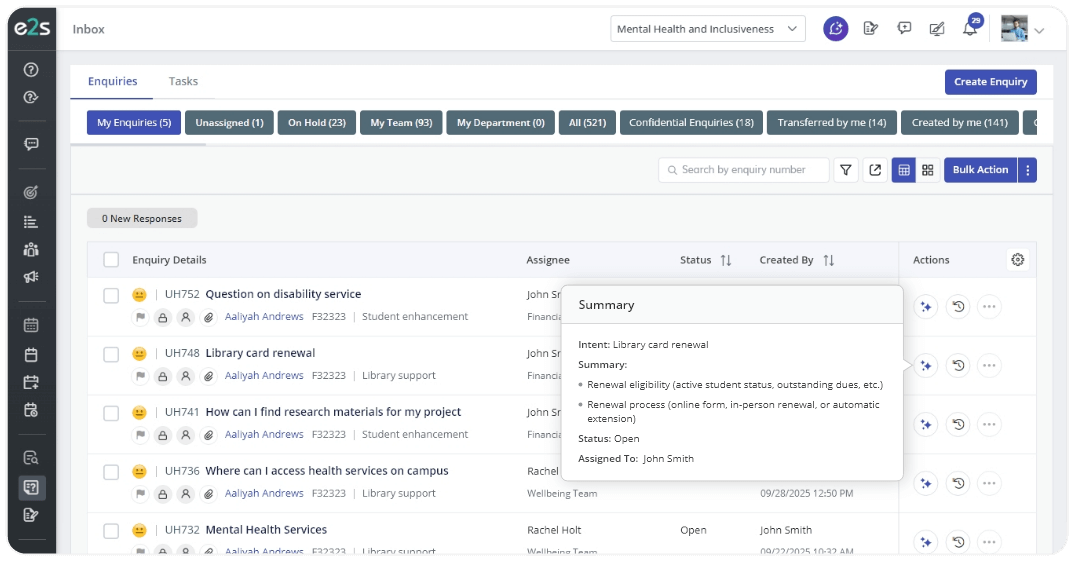Click the person icon on UH736 row
1074x561 pixels.
[186, 494]
